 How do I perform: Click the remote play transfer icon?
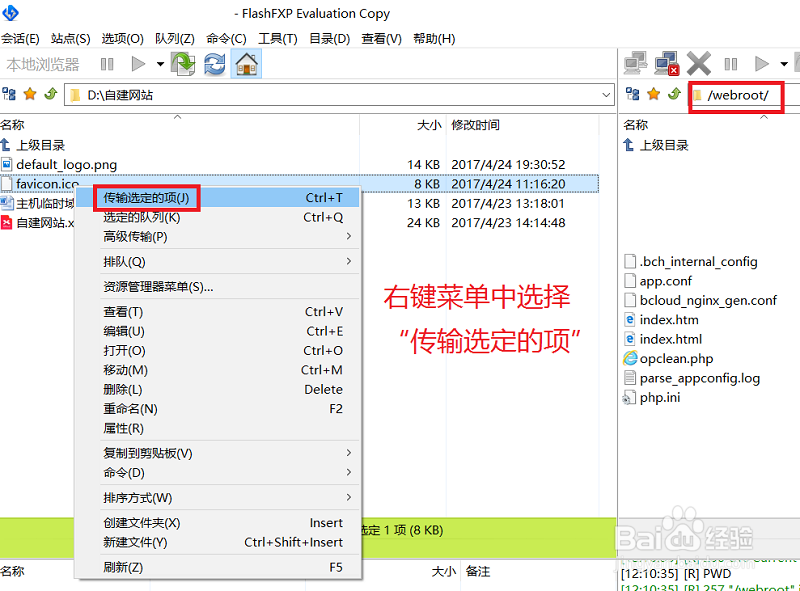[x=761, y=64]
